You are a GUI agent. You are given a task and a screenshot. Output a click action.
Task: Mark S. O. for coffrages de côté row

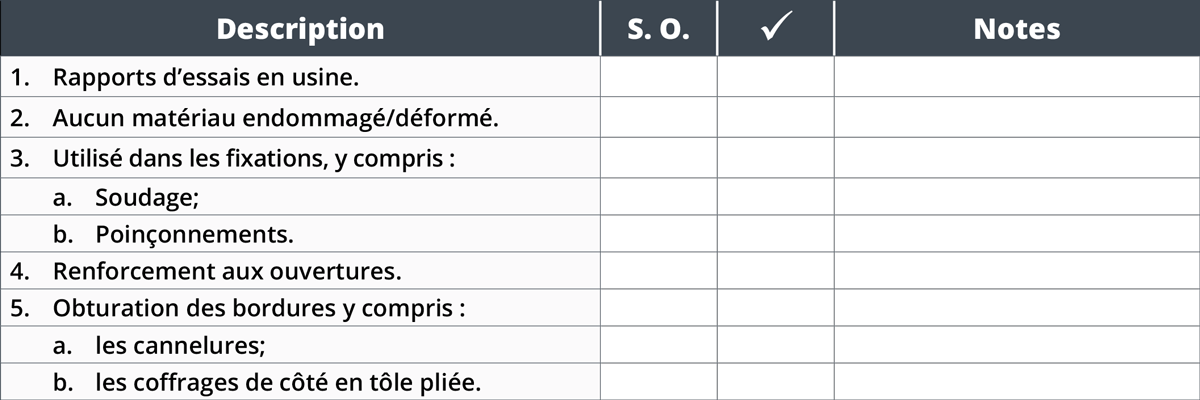tap(659, 382)
